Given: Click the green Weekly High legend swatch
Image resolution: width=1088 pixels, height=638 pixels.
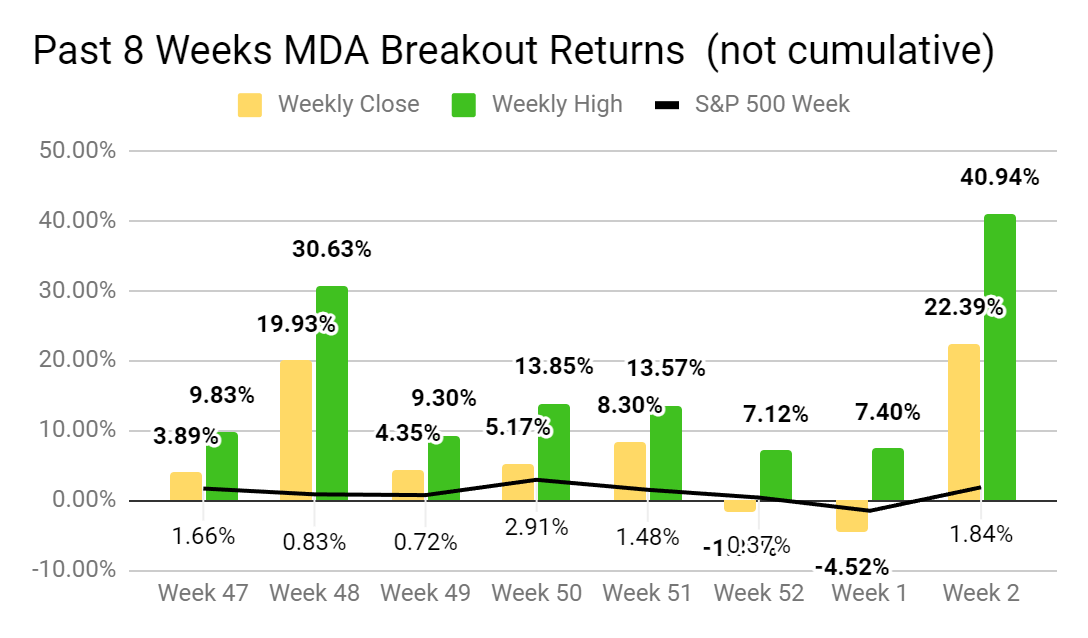Looking at the screenshot, I should (464, 104).
